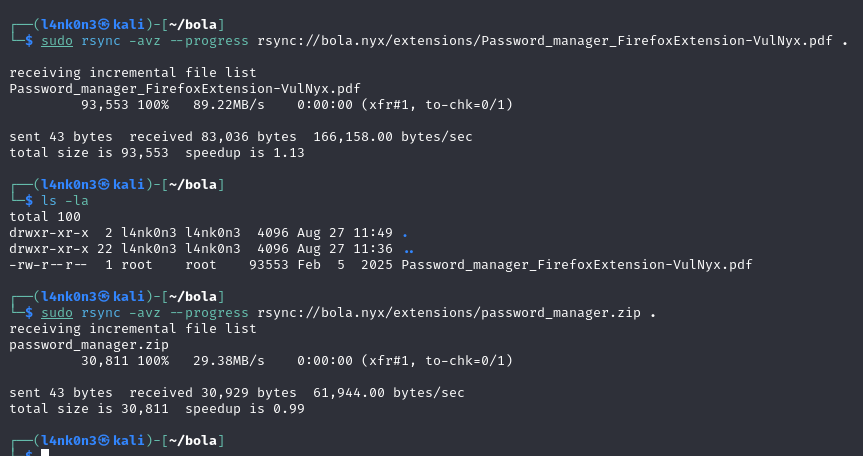Click the Kali symbol in the last prompt

(103, 440)
